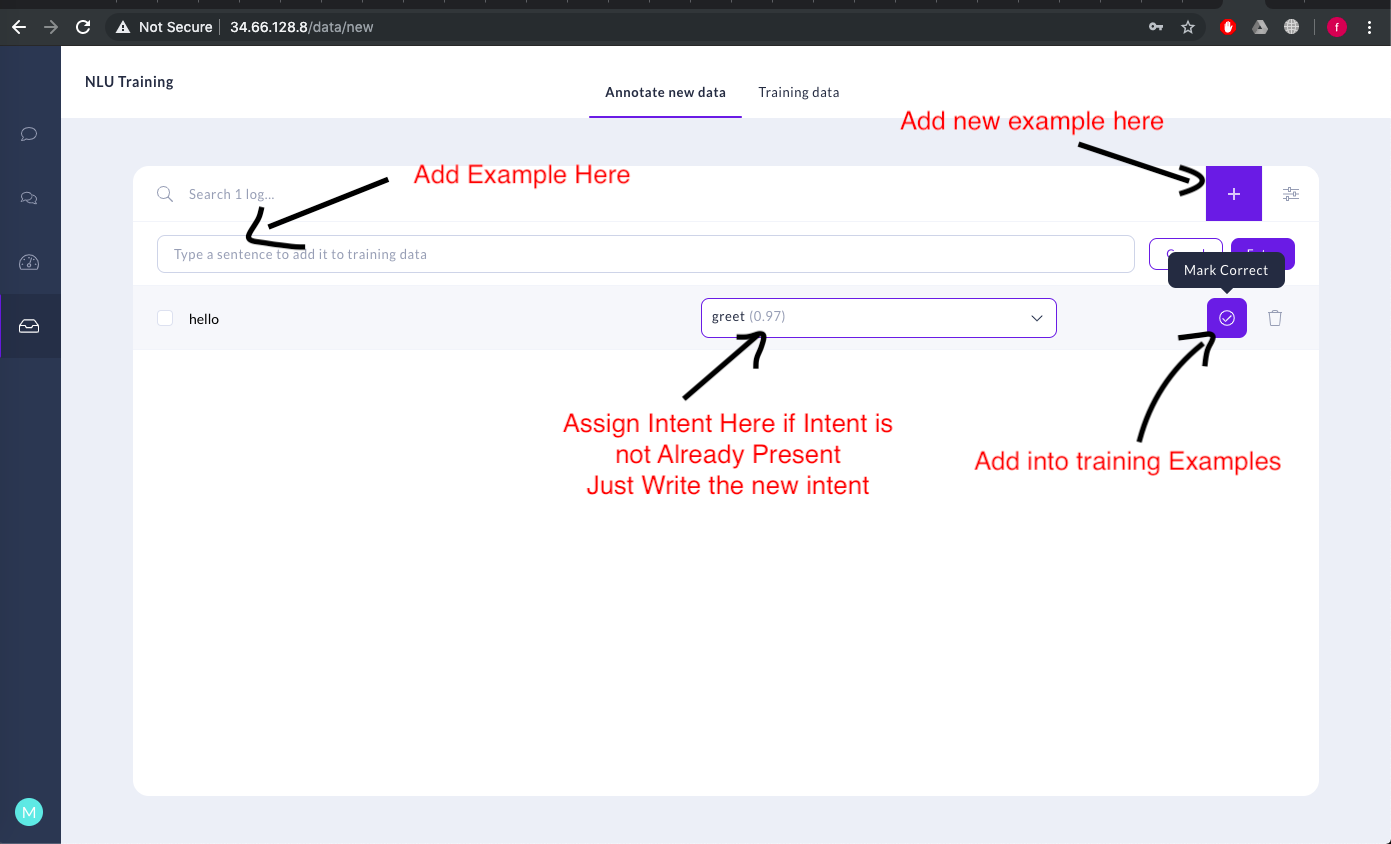Select the Annotate new data tab
The height and width of the screenshot is (844, 1391).
[665, 92]
